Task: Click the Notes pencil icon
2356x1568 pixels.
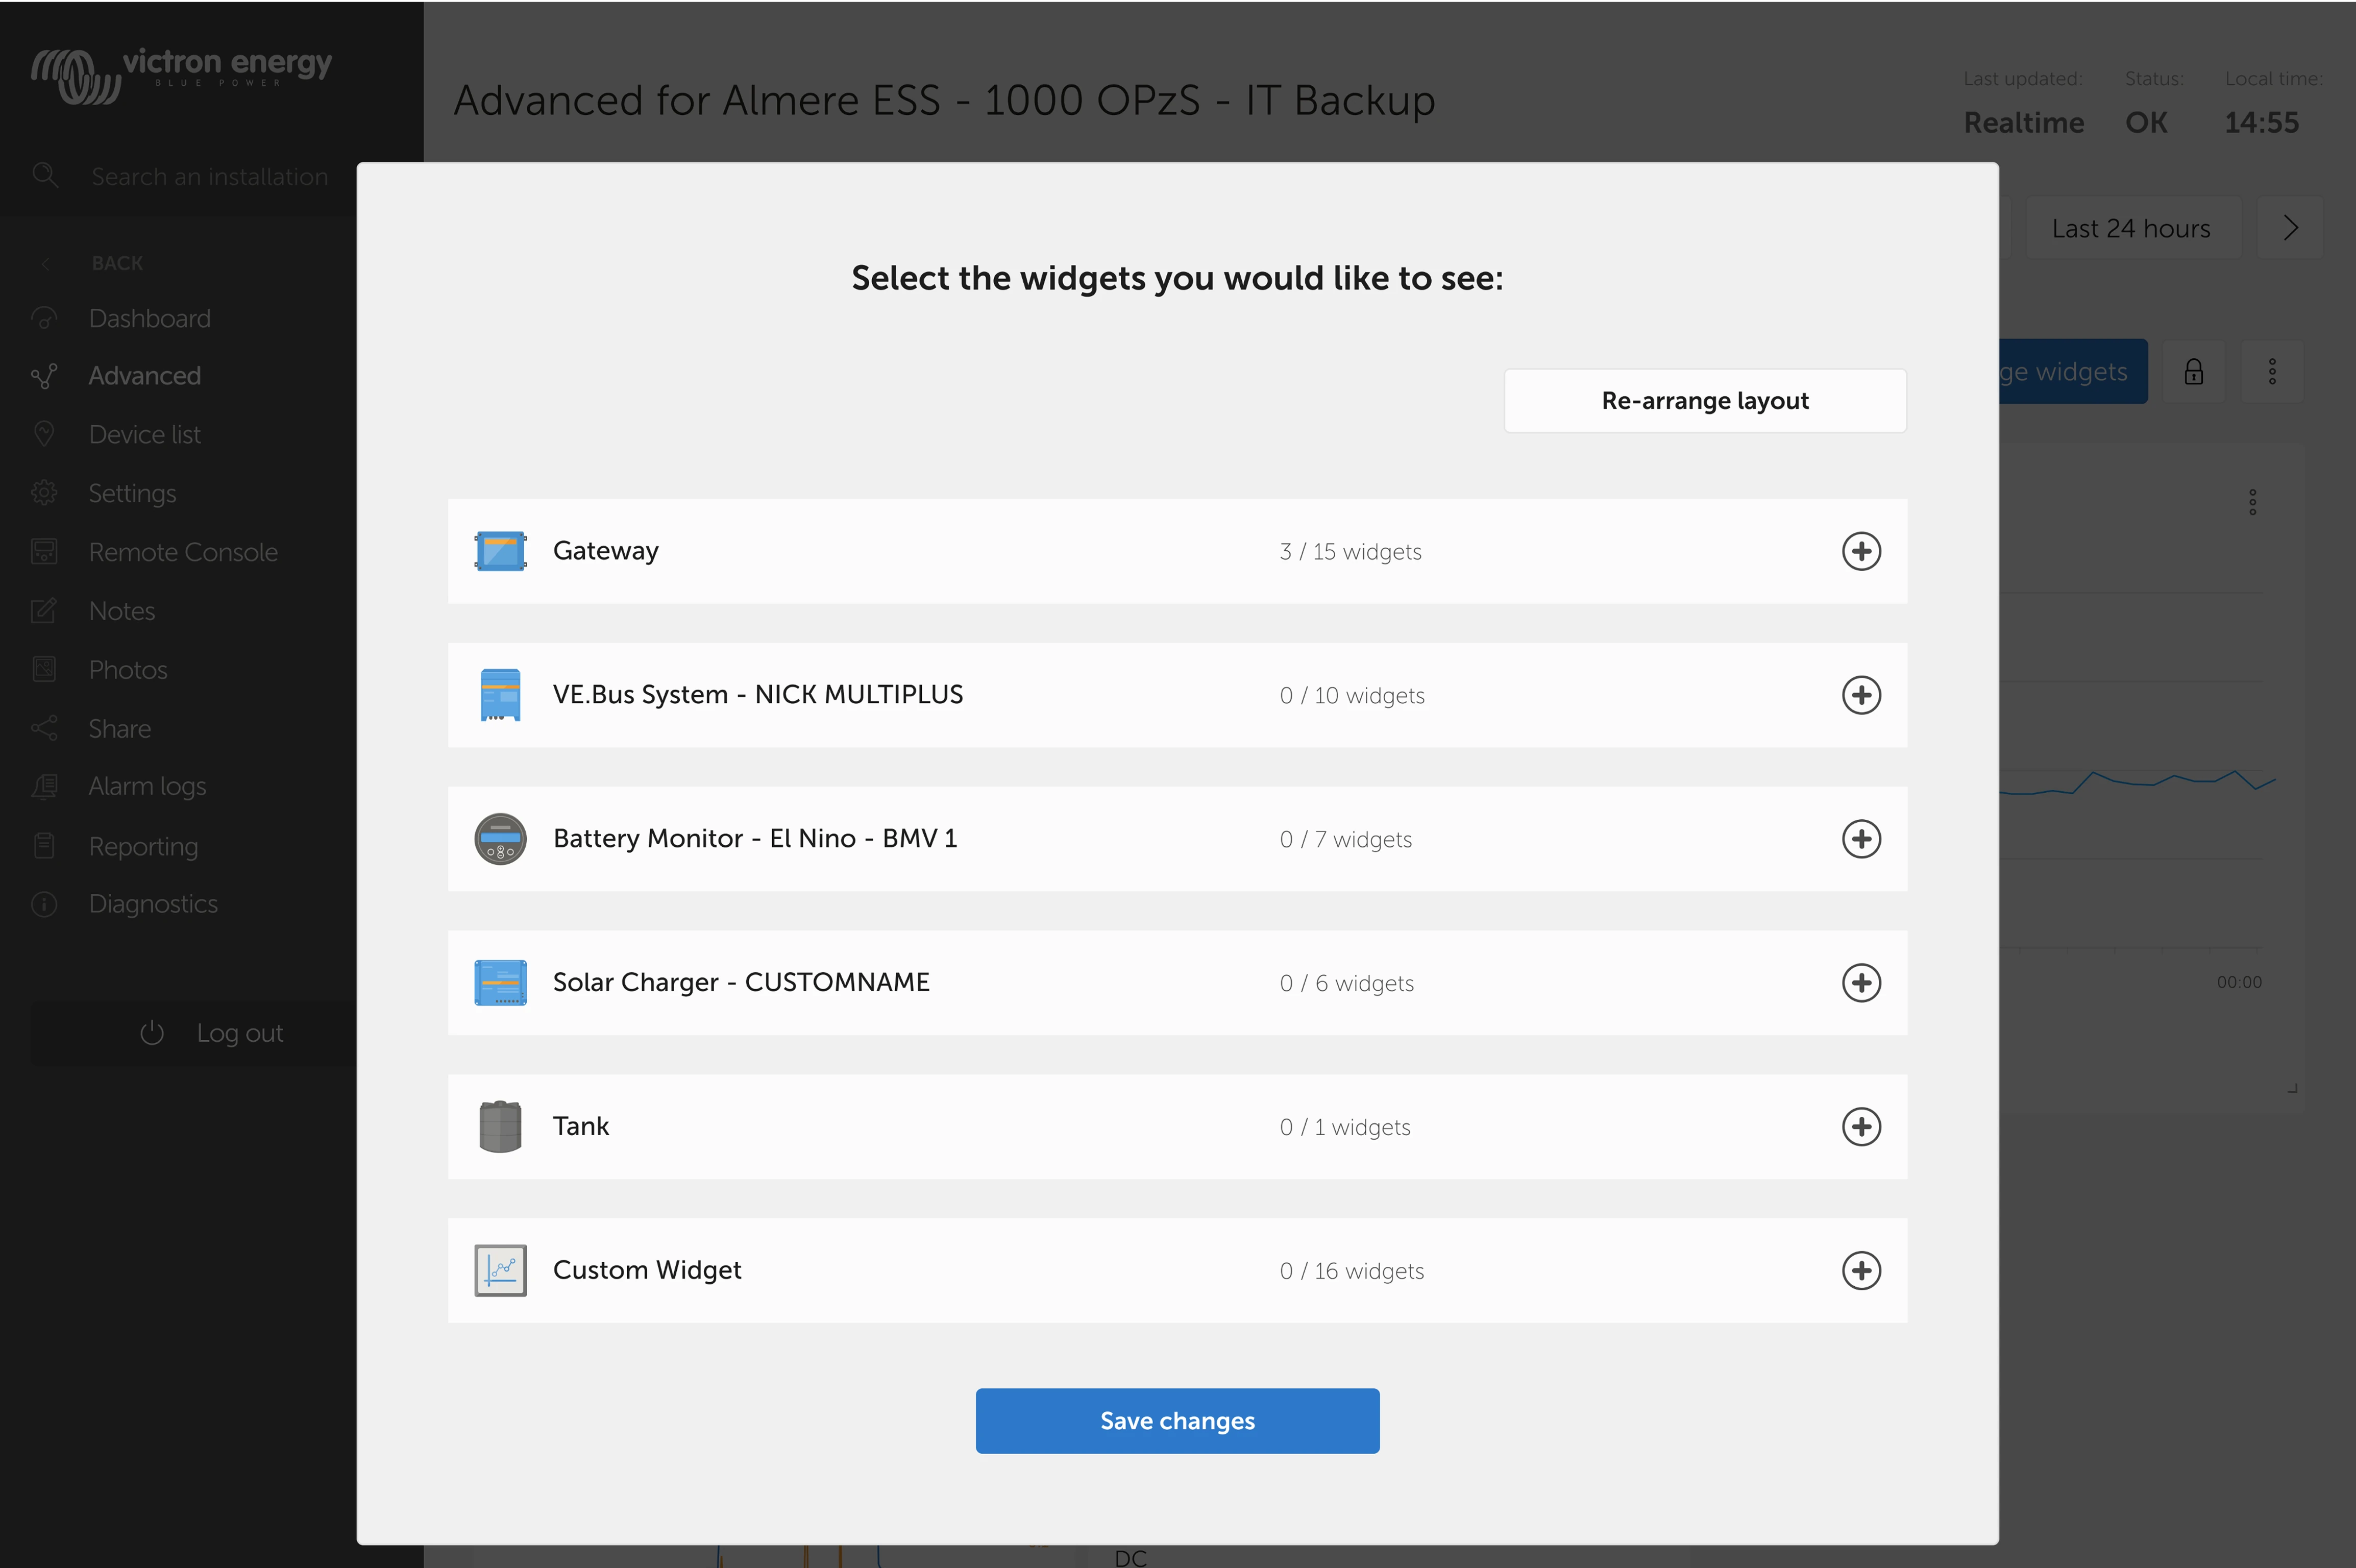Action: 44,611
